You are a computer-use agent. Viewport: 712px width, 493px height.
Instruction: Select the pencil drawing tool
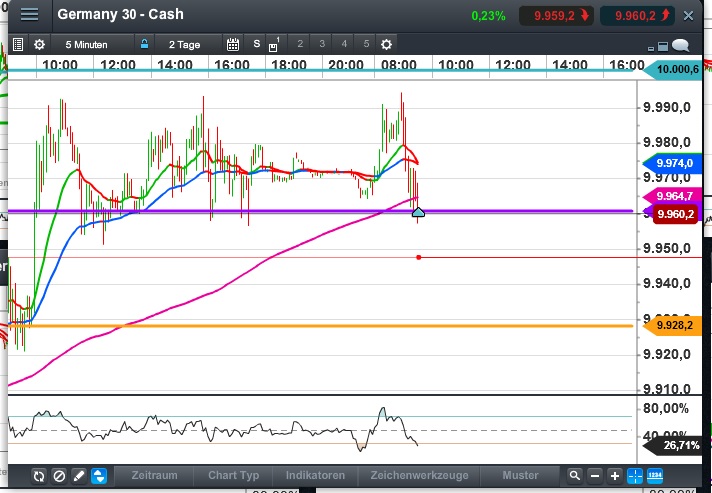point(79,476)
